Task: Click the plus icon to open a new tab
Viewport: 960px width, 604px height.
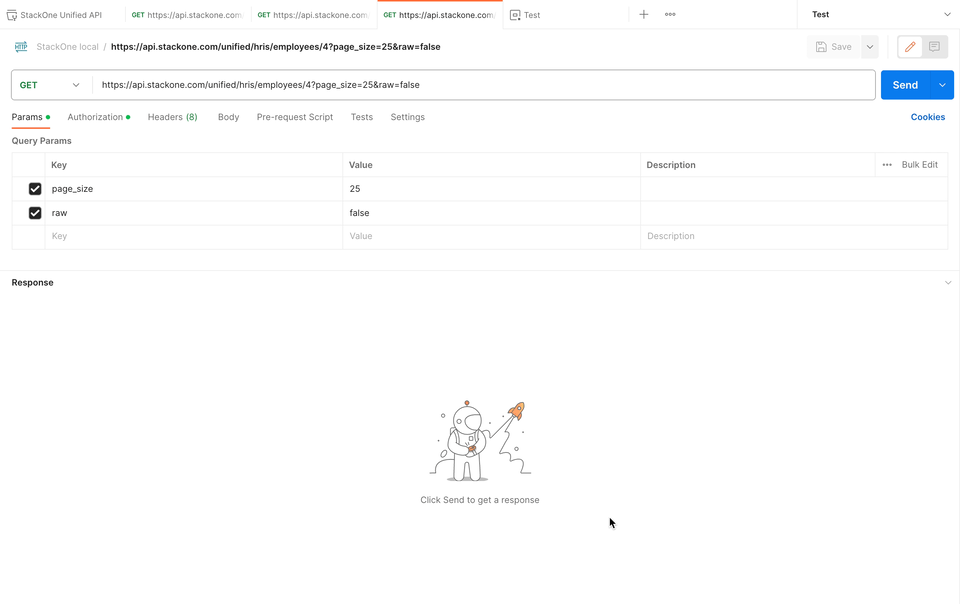Action: (643, 14)
